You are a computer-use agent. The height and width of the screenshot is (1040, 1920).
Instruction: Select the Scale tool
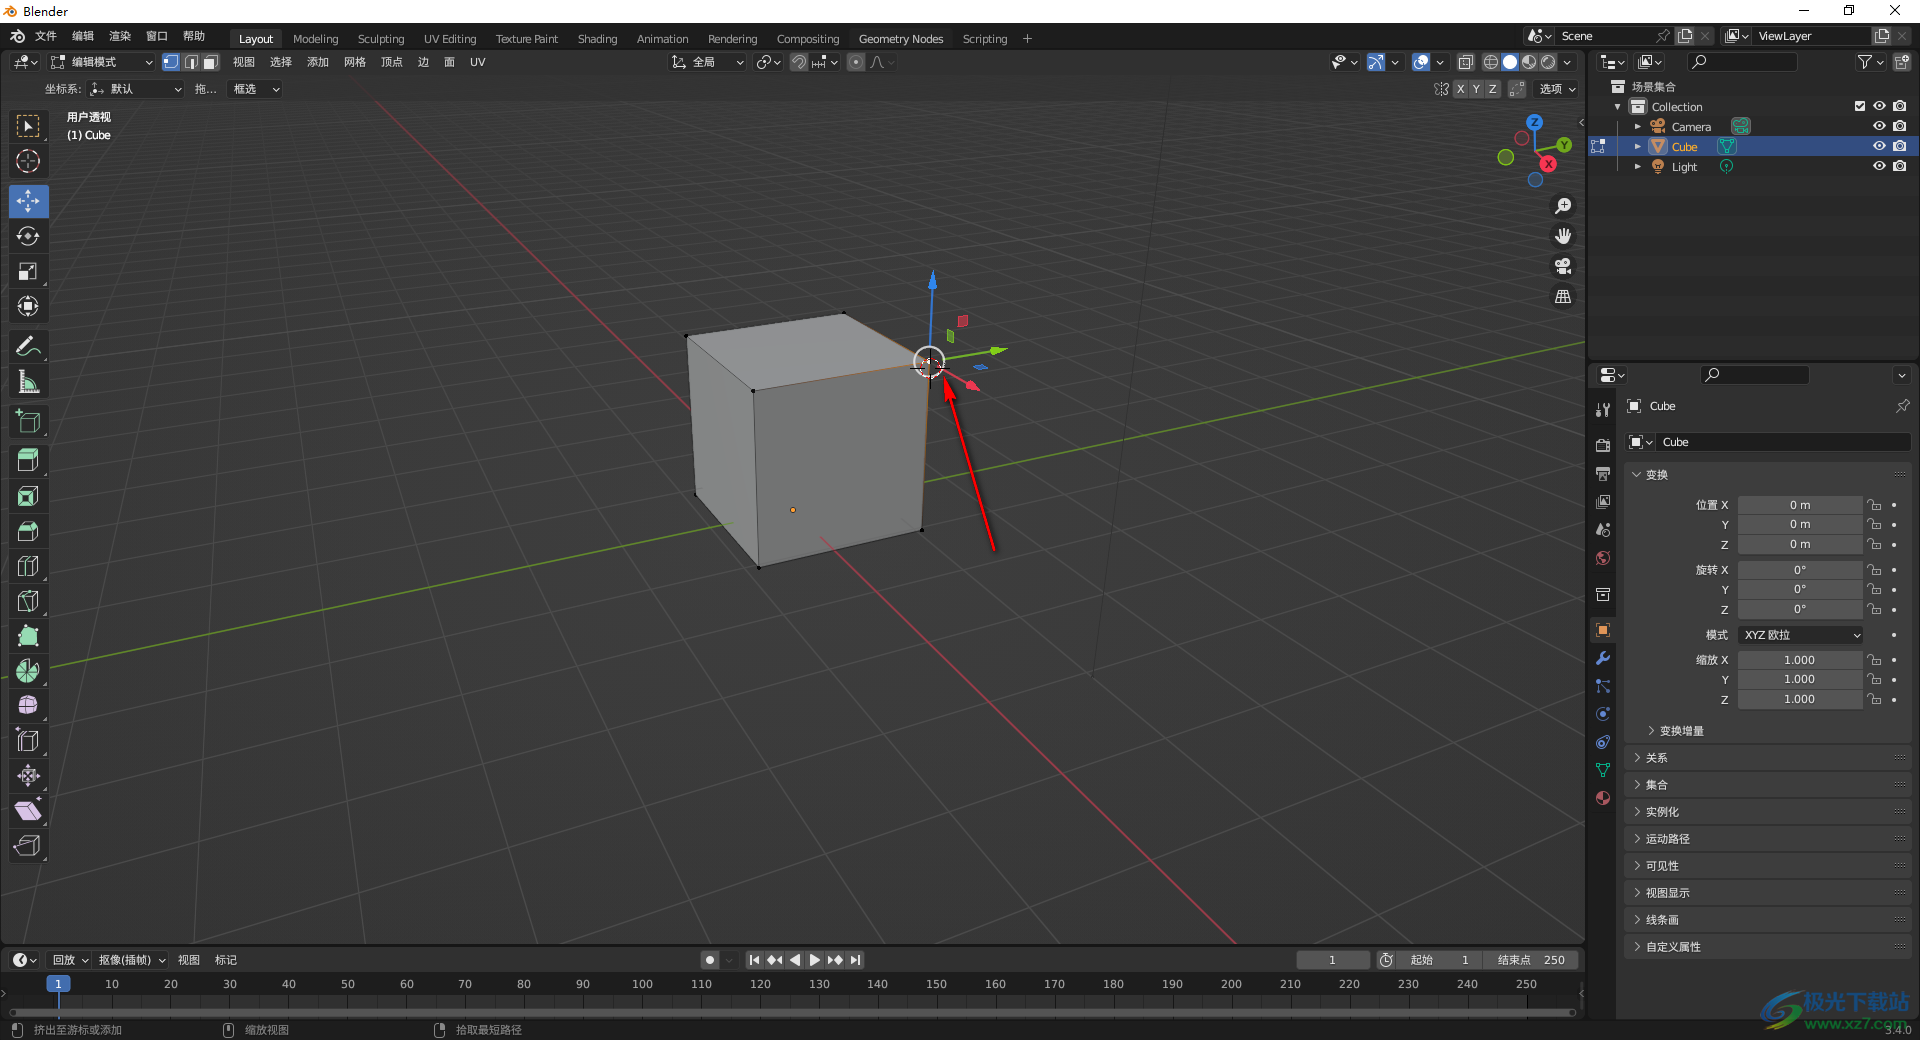(x=28, y=272)
